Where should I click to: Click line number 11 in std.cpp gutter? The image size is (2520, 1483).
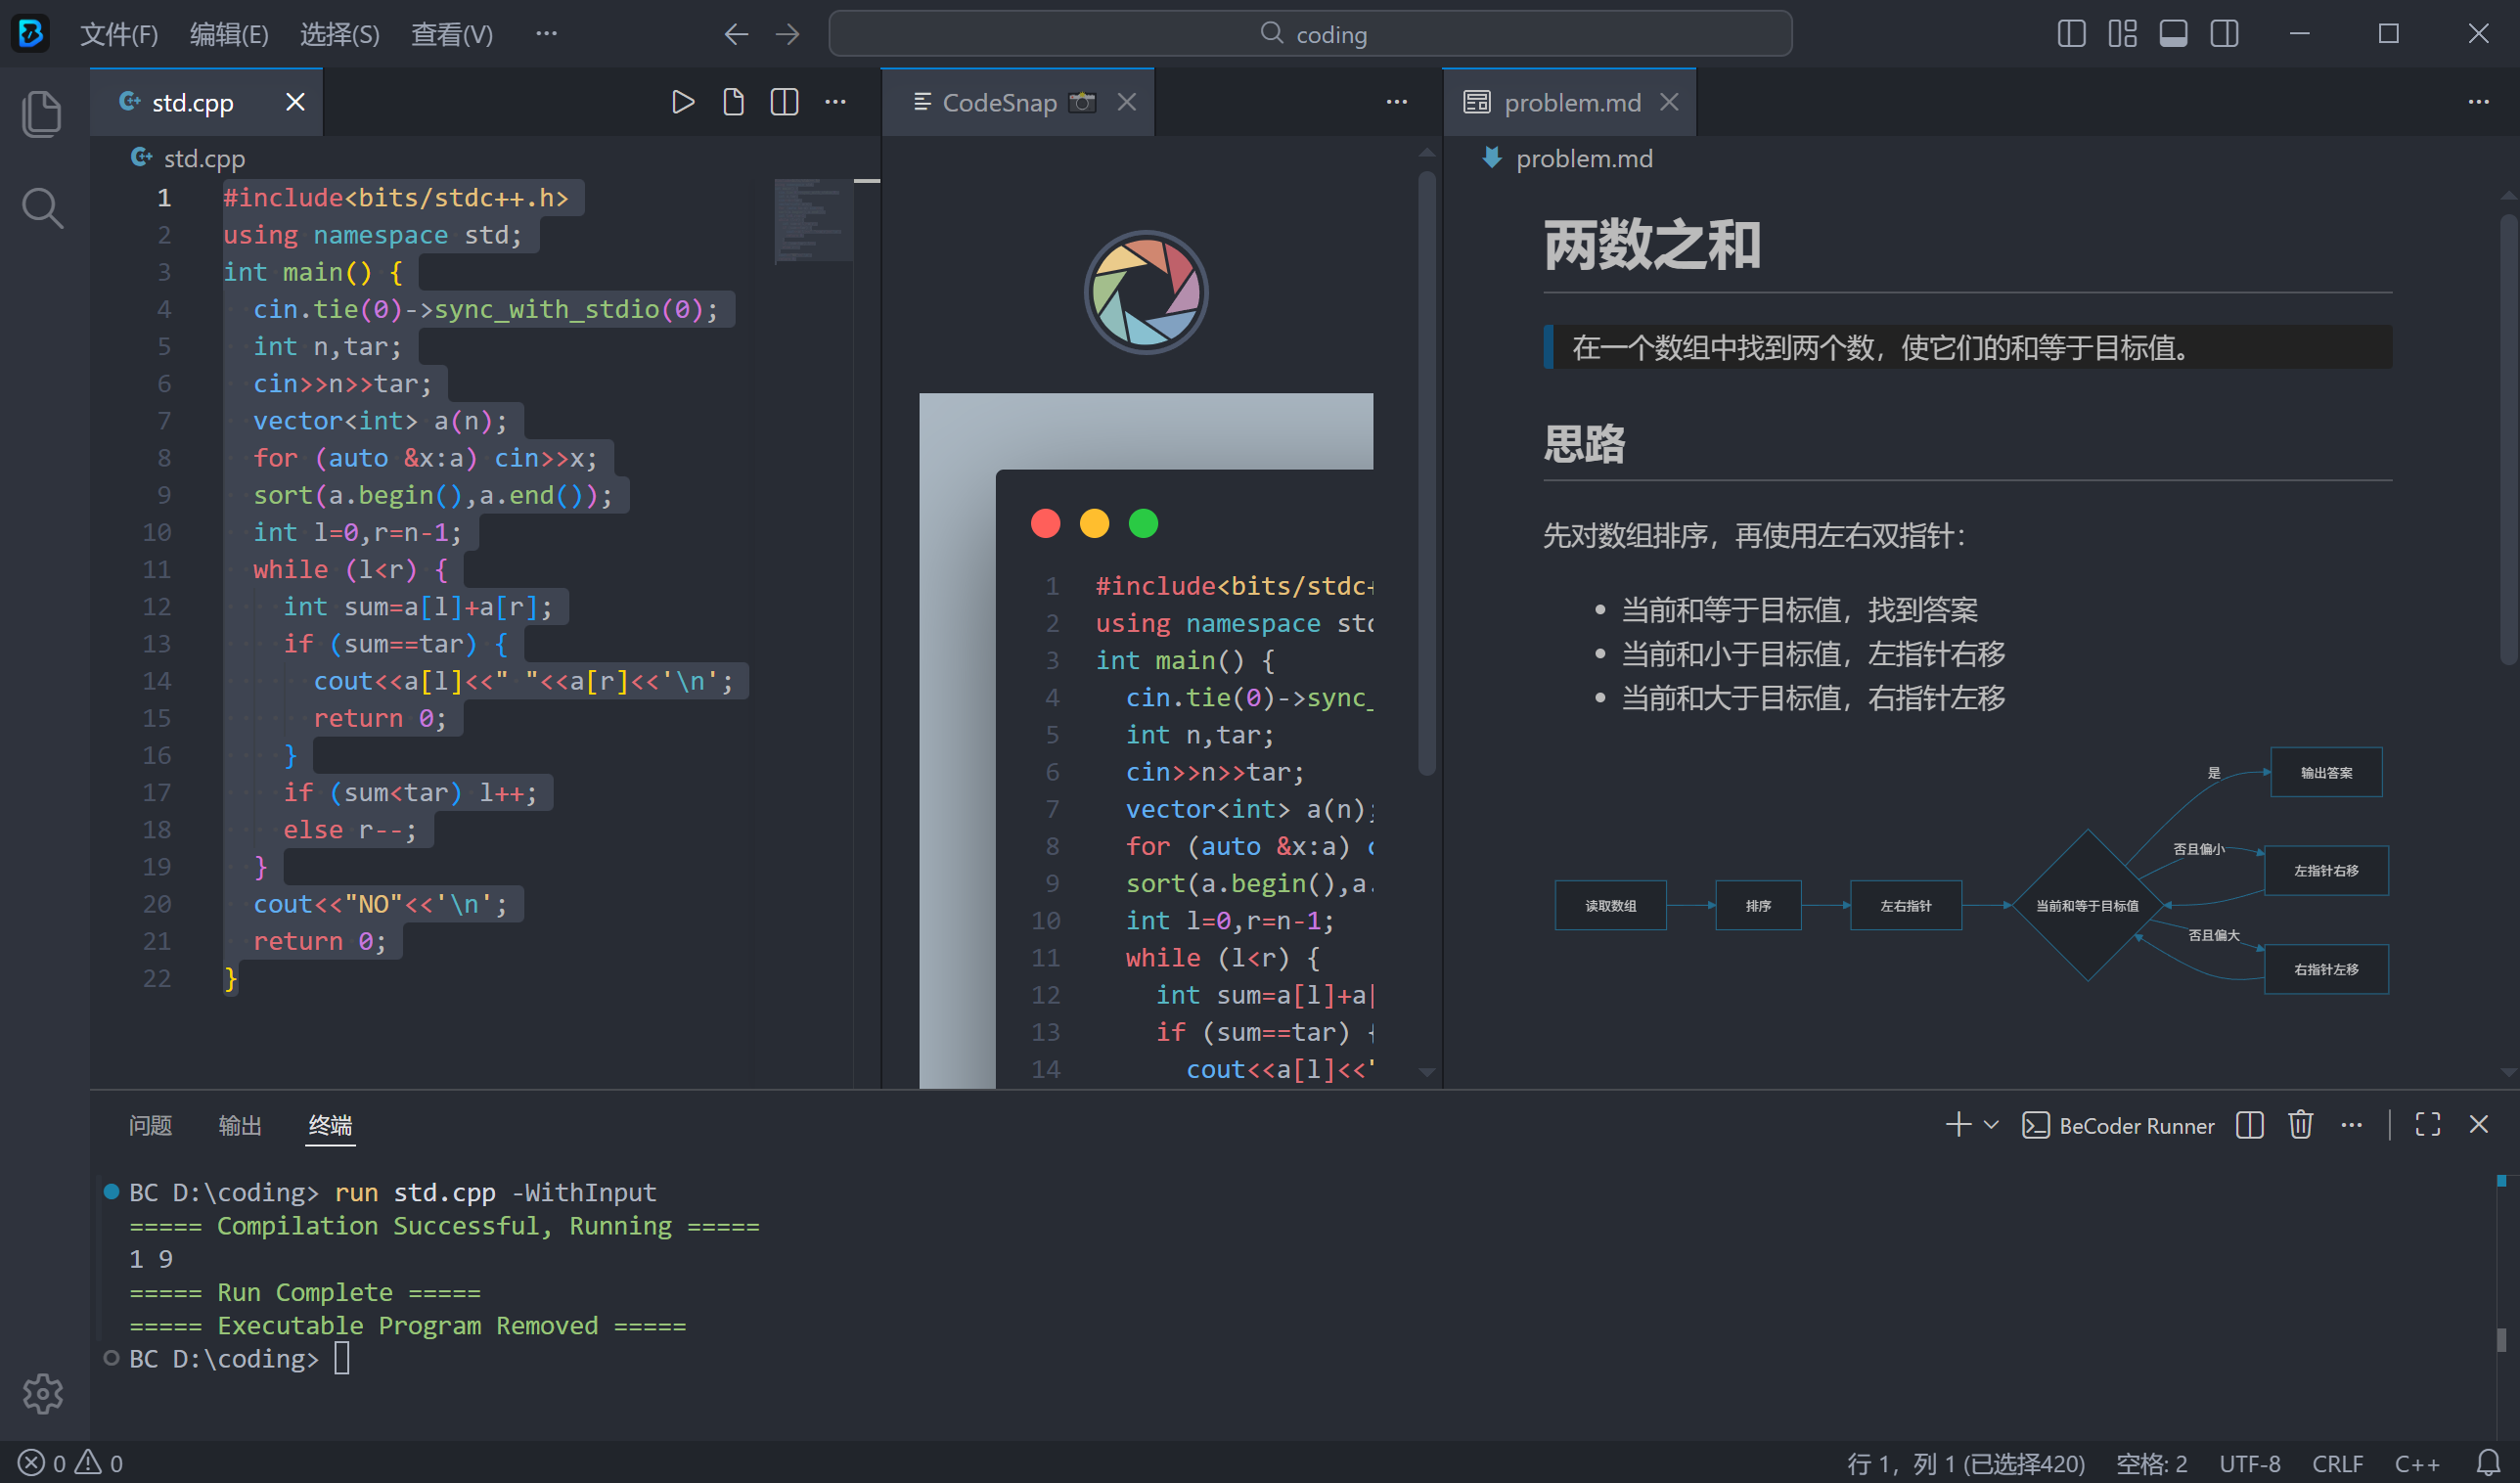pyautogui.click(x=156, y=569)
